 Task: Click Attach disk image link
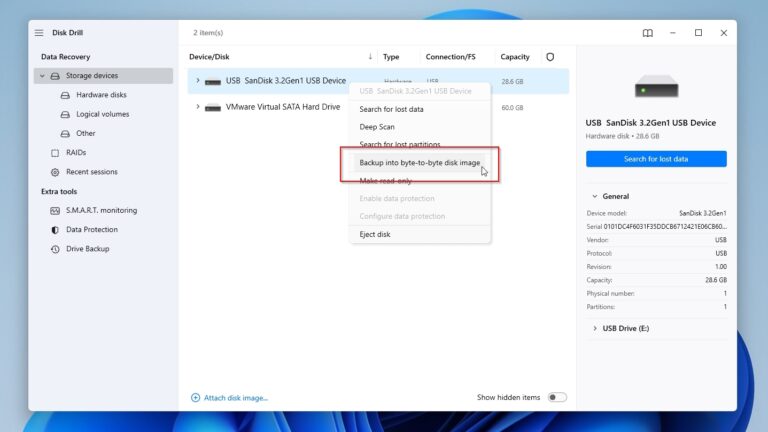click(x=235, y=398)
